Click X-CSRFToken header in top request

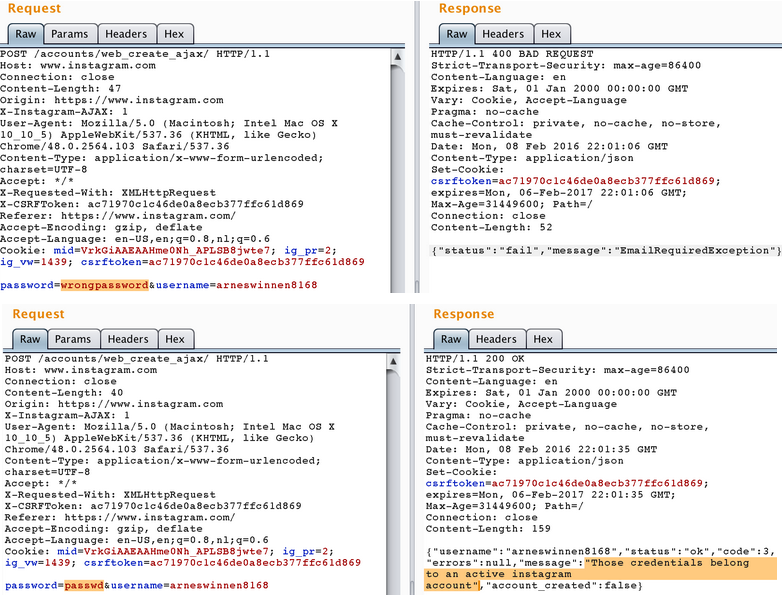(x=152, y=204)
